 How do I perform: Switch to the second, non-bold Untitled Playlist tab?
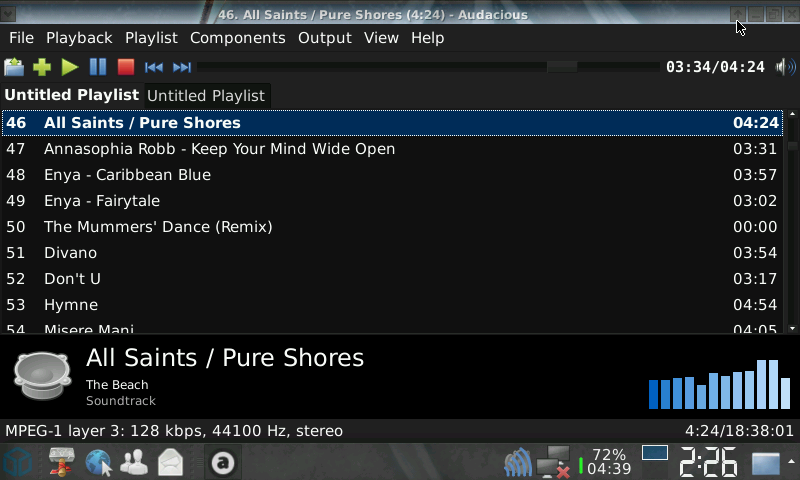coord(206,96)
